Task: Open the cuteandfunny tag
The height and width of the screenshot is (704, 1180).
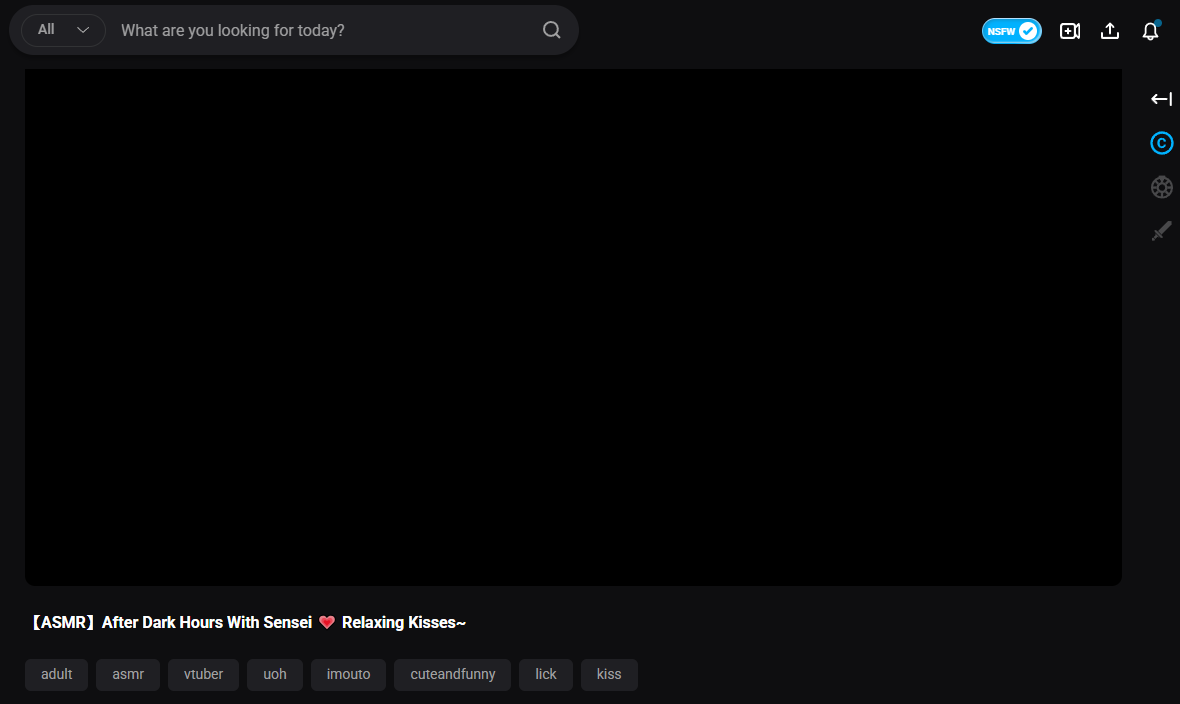Action: click(x=452, y=675)
